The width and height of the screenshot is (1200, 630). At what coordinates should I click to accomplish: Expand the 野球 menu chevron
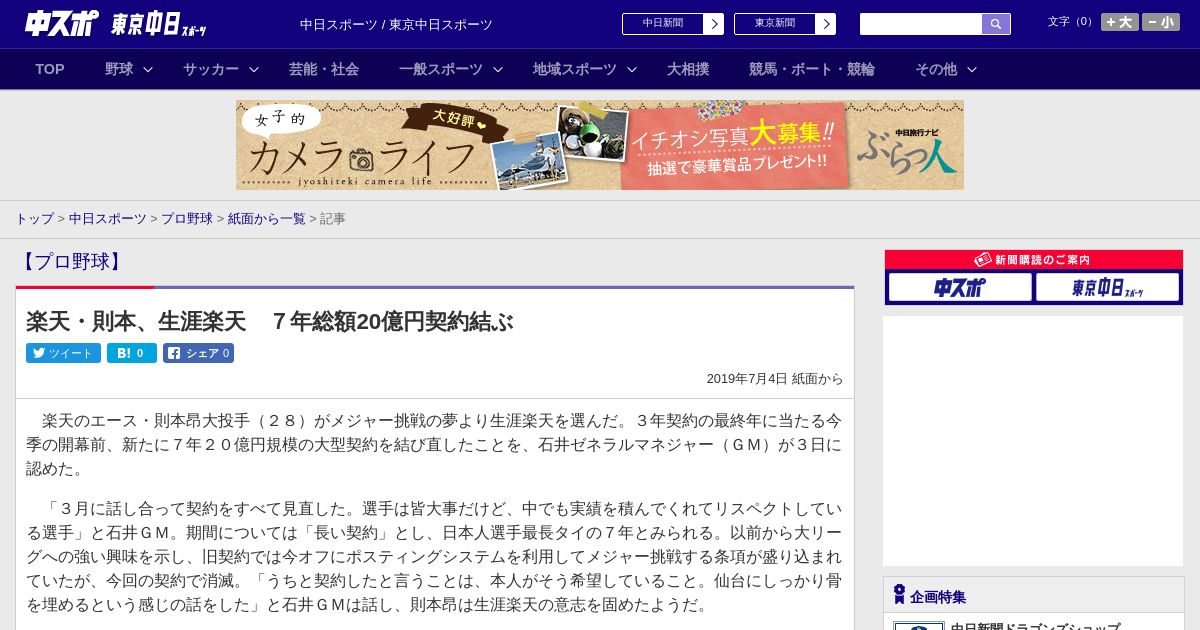coord(148,69)
